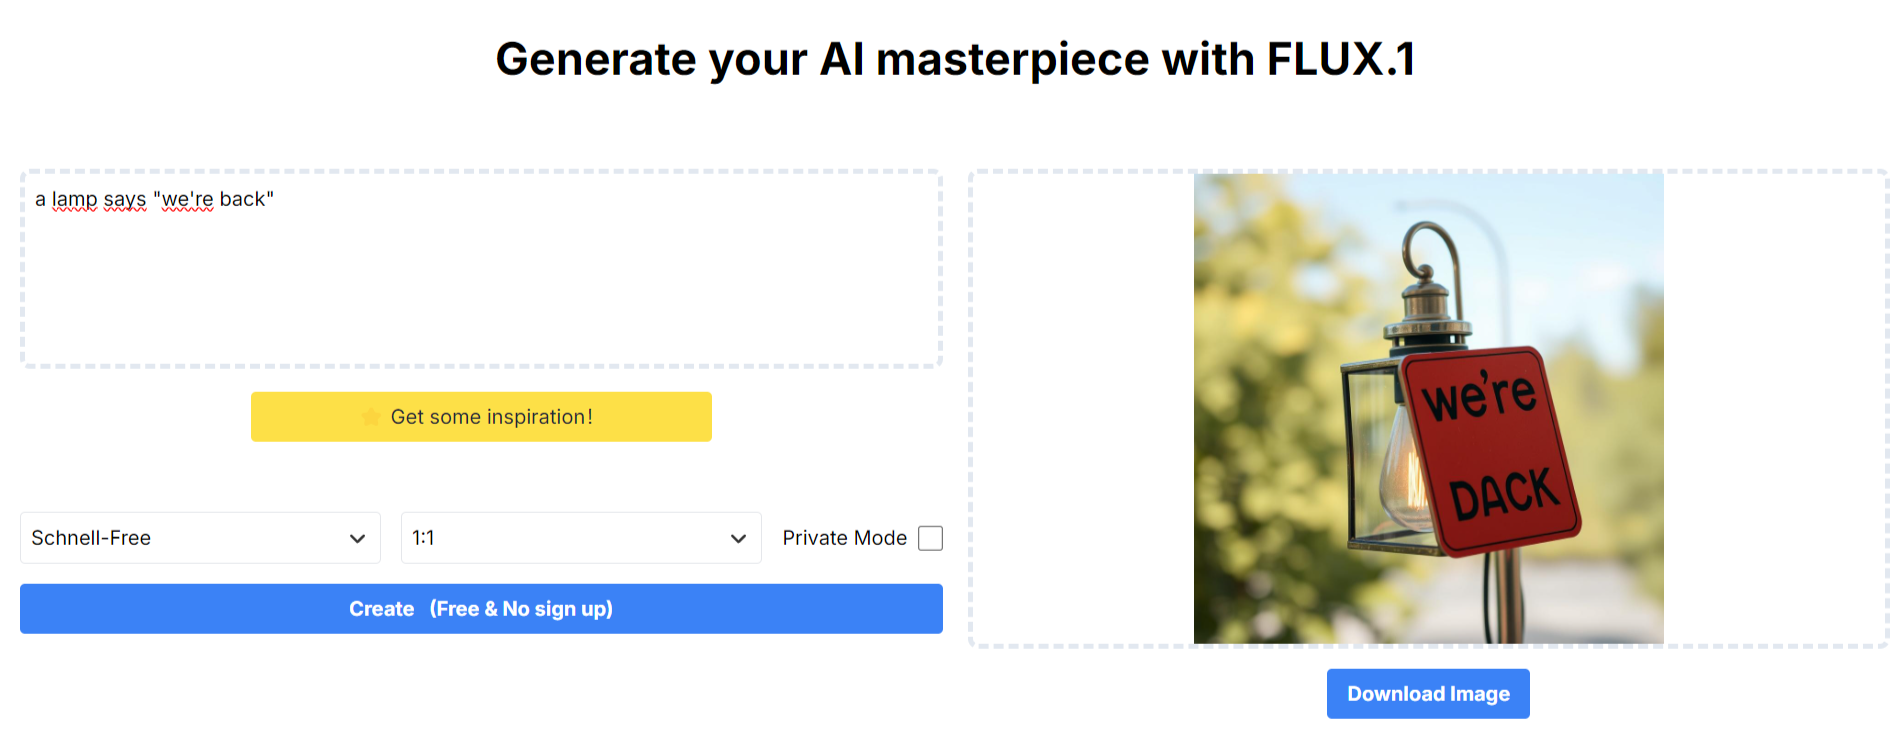Enable the Private Mode checkbox

(930, 538)
